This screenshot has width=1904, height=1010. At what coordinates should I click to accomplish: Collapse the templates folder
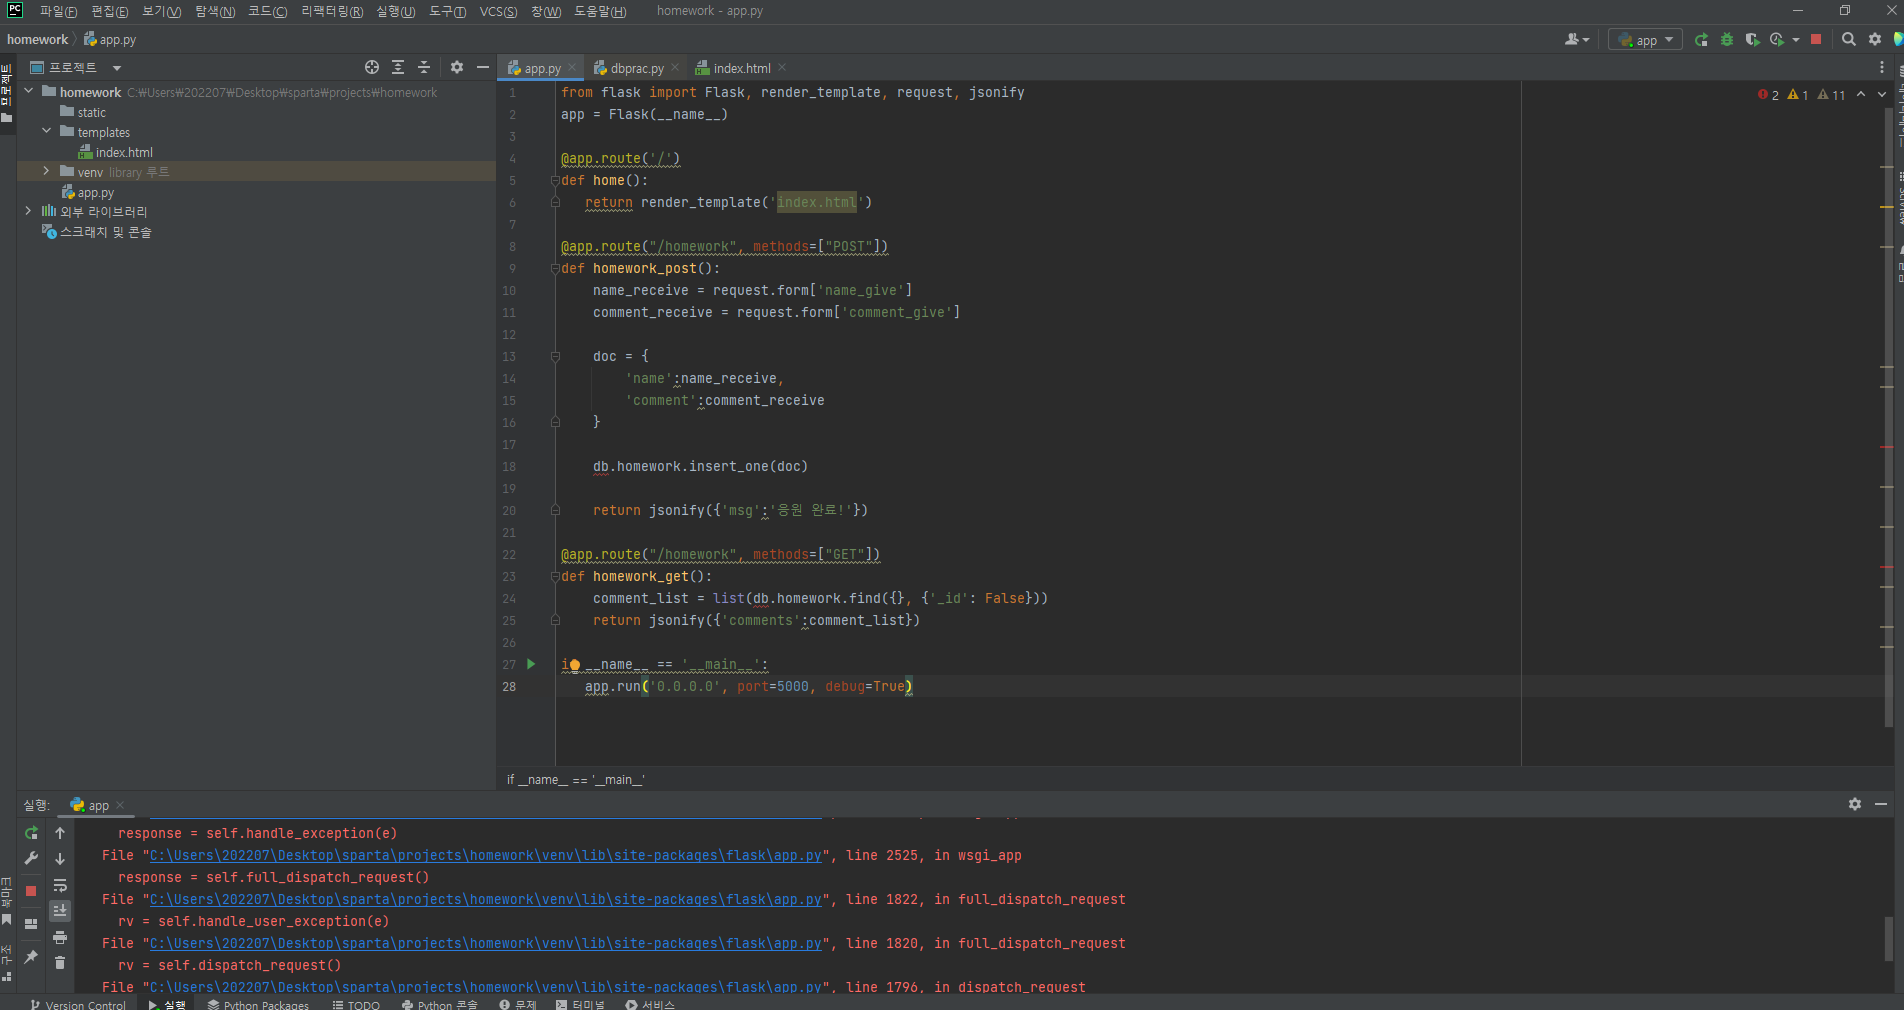pyautogui.click(x=47, y=131)
